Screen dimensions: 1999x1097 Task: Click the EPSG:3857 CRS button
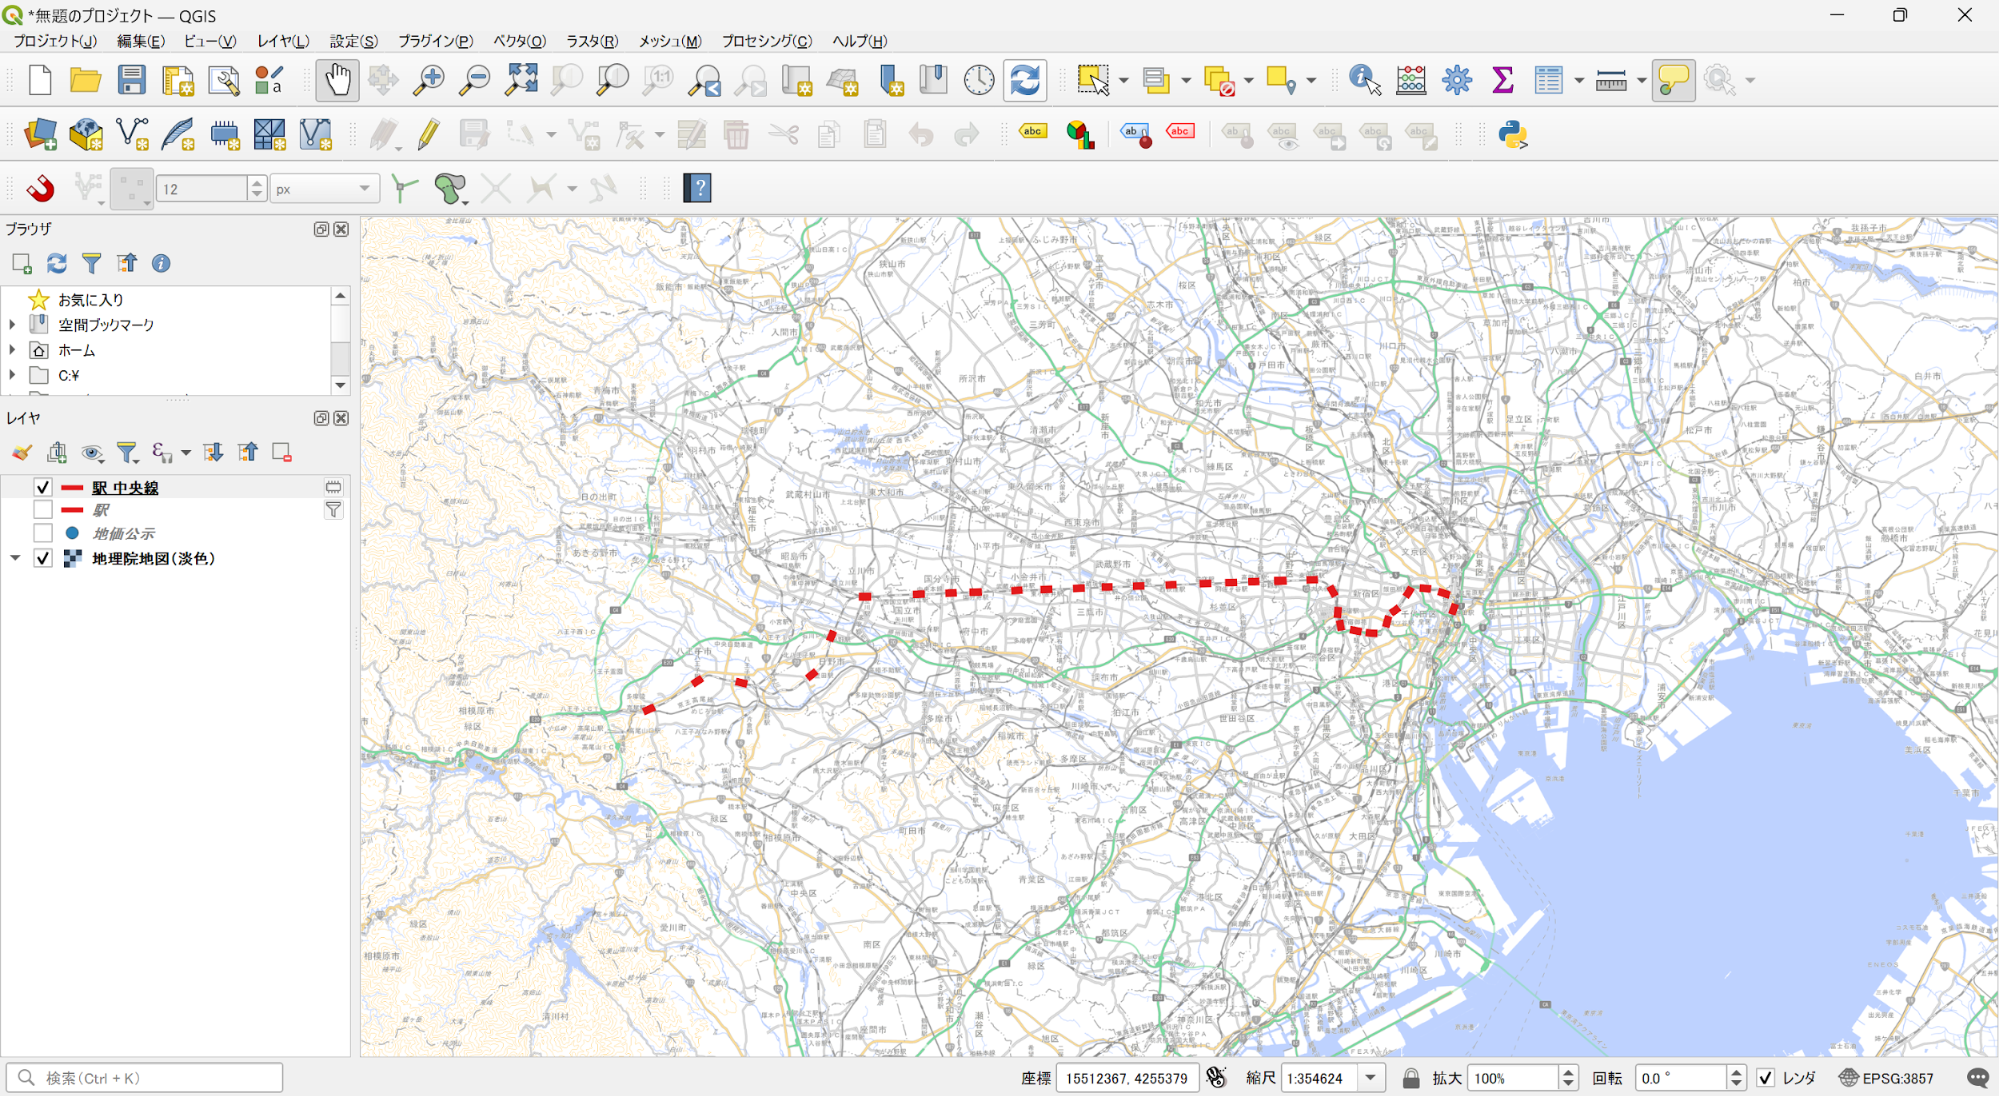1886,1078
